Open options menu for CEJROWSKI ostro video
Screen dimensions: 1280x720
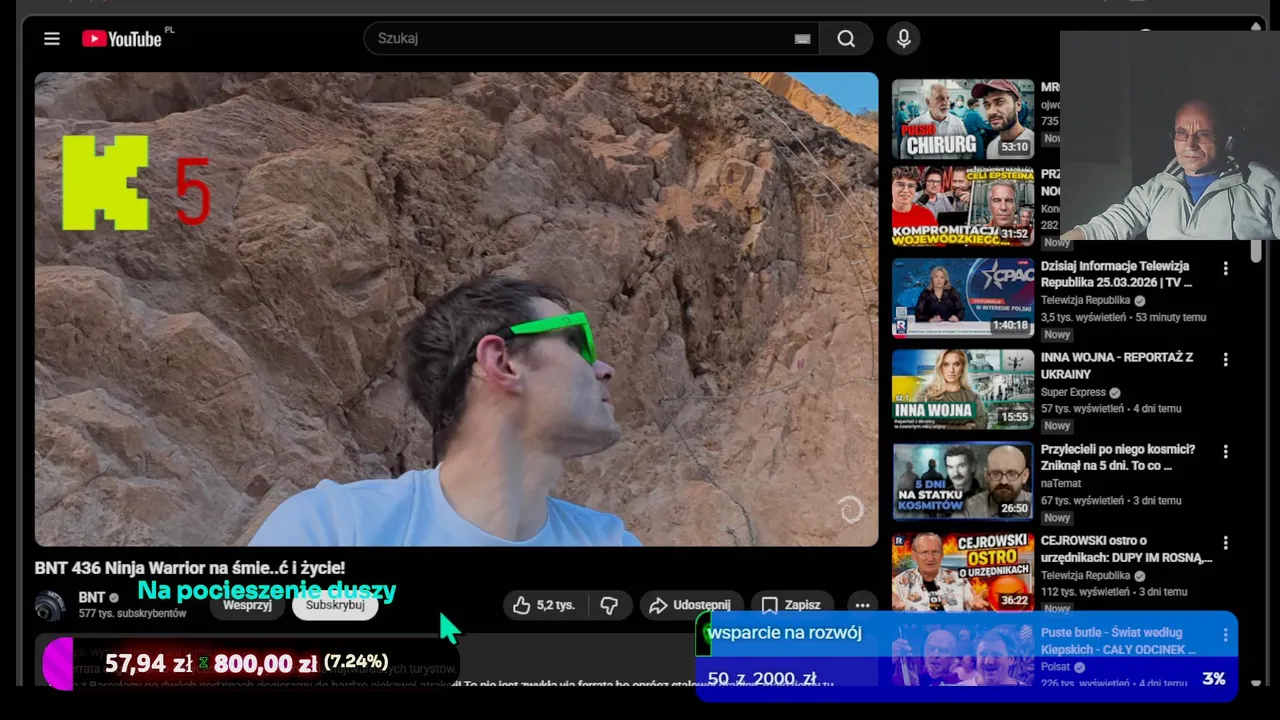[1225, 542]
